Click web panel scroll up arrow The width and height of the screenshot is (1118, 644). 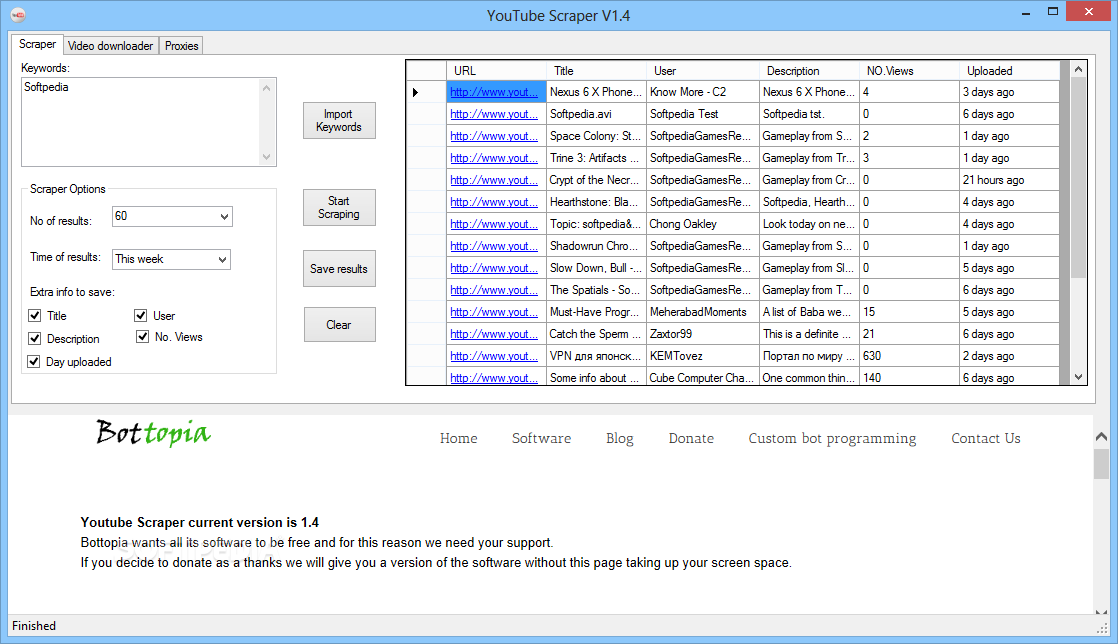click(1102, 436)
